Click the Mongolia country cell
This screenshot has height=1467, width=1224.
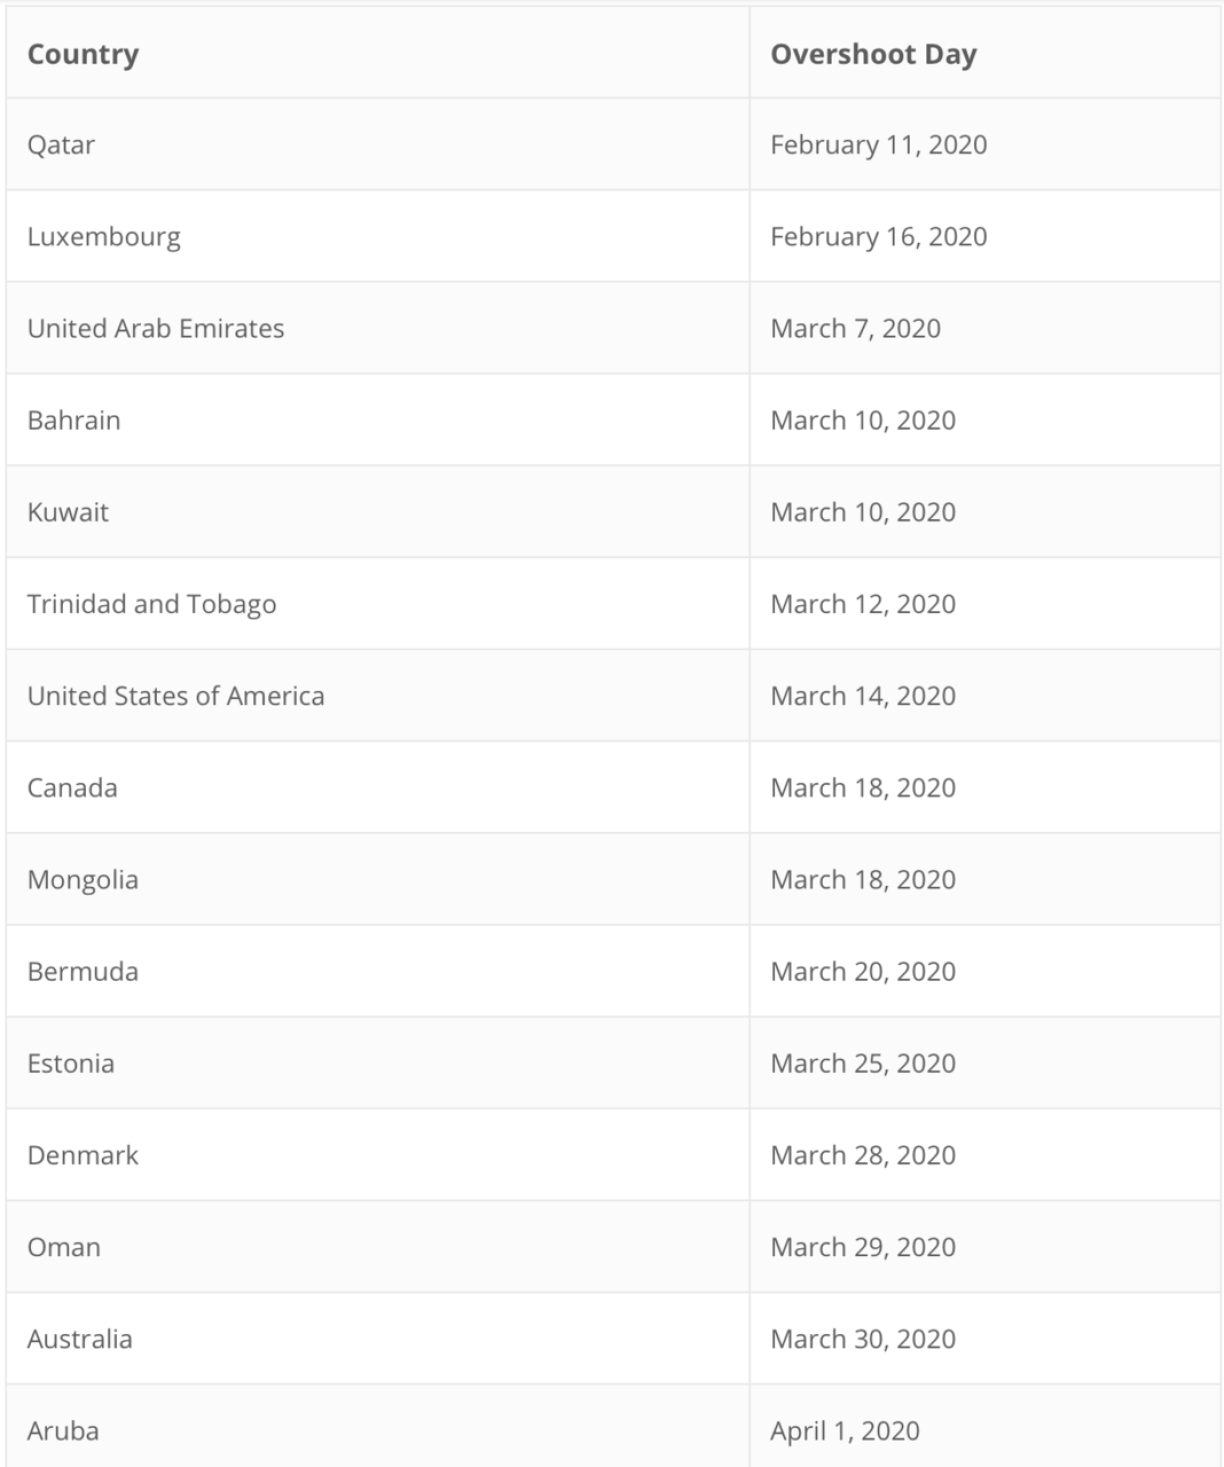(83, 881)
